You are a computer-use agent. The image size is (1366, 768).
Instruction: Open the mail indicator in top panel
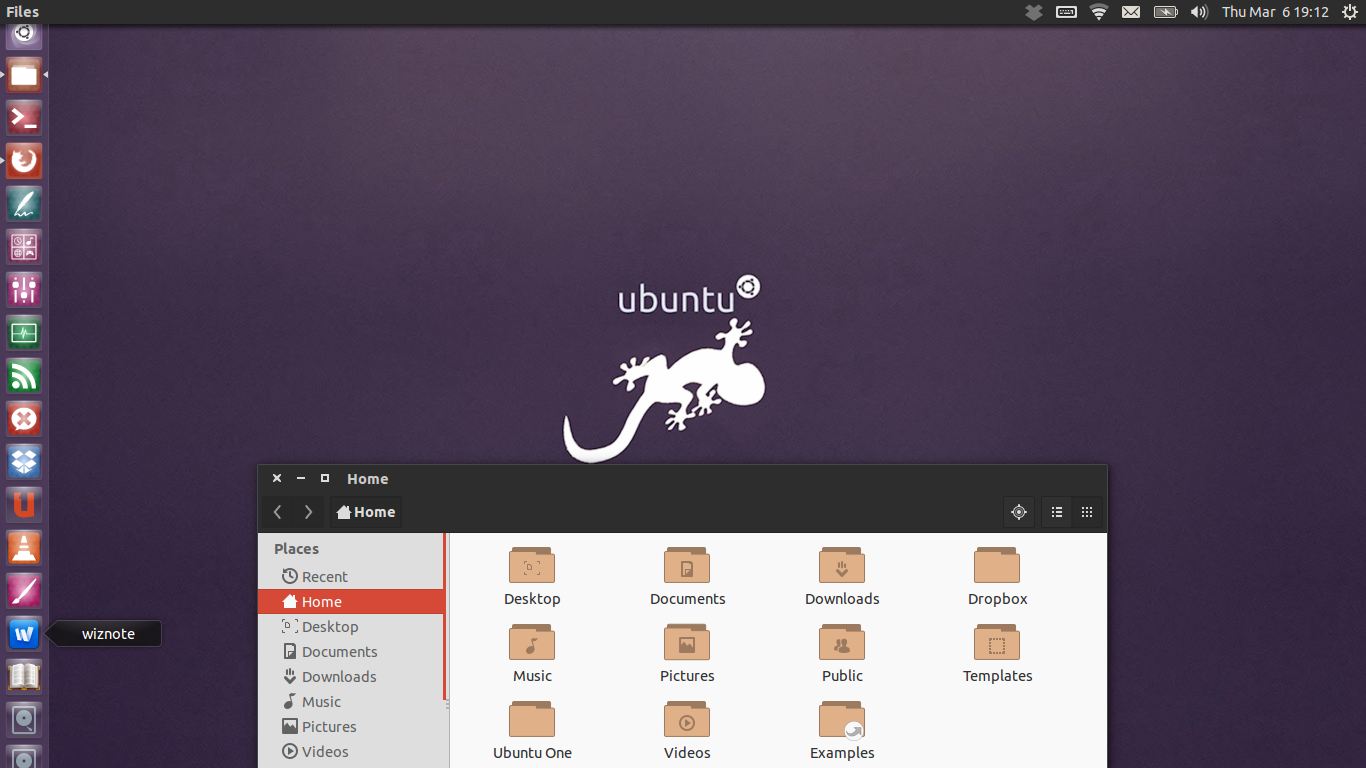[x=1131, y=12]
